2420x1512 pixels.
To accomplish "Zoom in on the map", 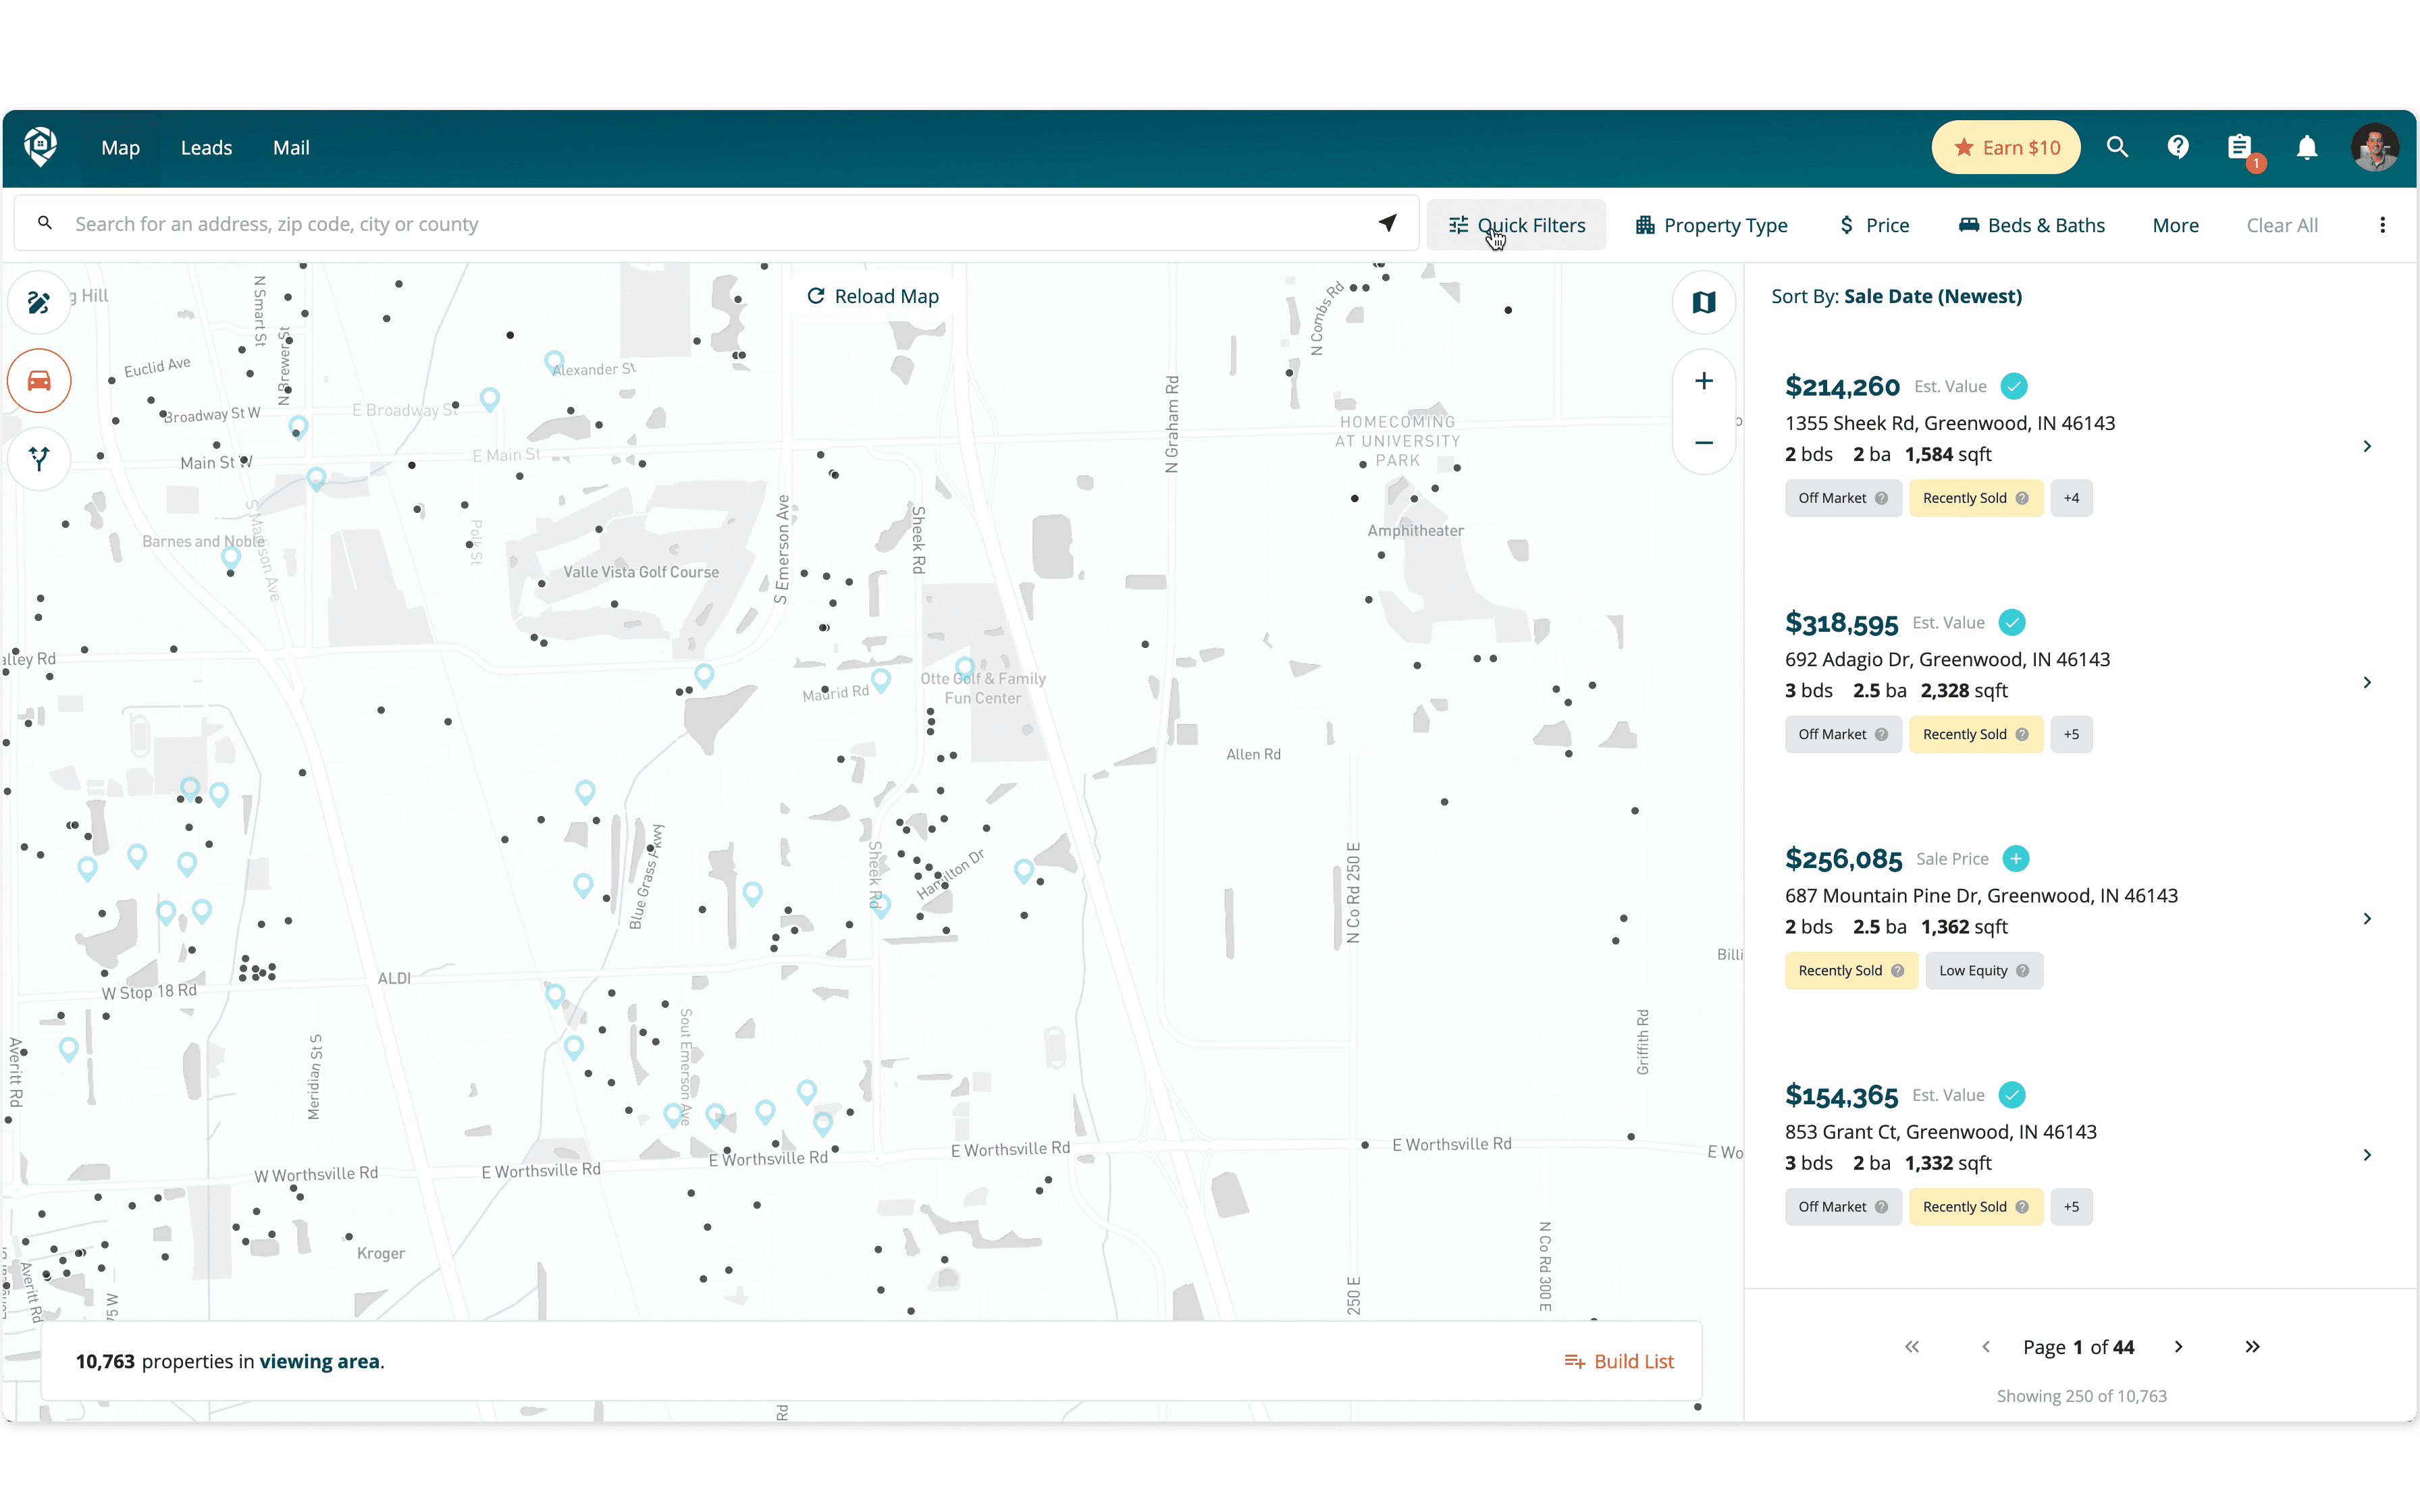I will [x=1704, y=381].
